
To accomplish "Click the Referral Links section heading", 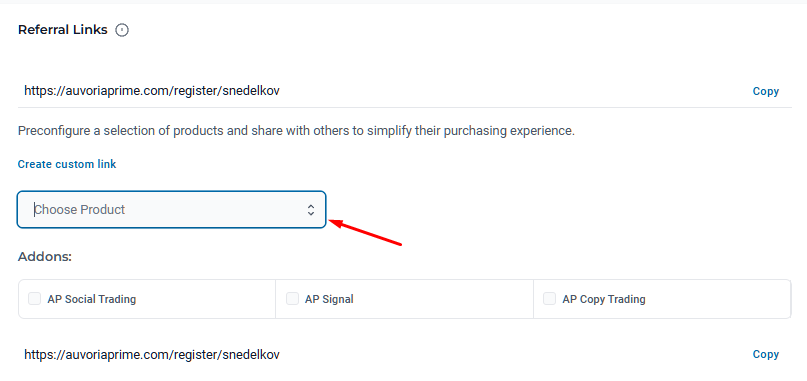I will (63, 30).
